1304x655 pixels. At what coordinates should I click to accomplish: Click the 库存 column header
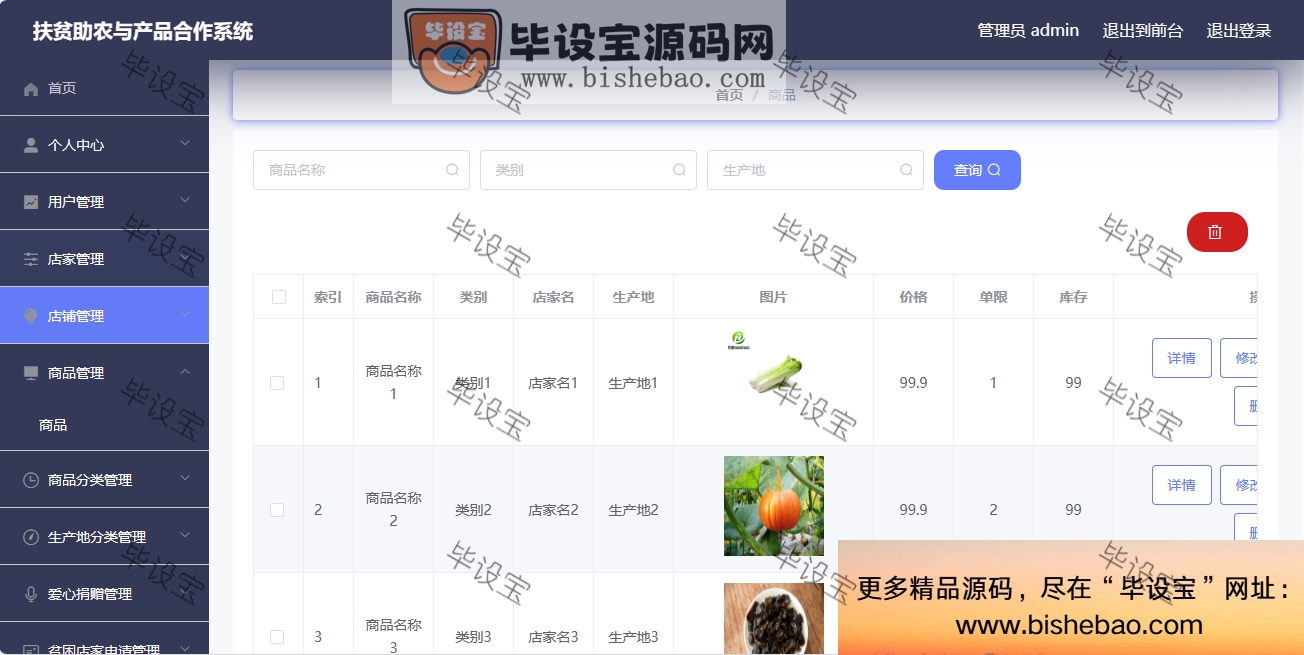click(x=1073, y=297)
